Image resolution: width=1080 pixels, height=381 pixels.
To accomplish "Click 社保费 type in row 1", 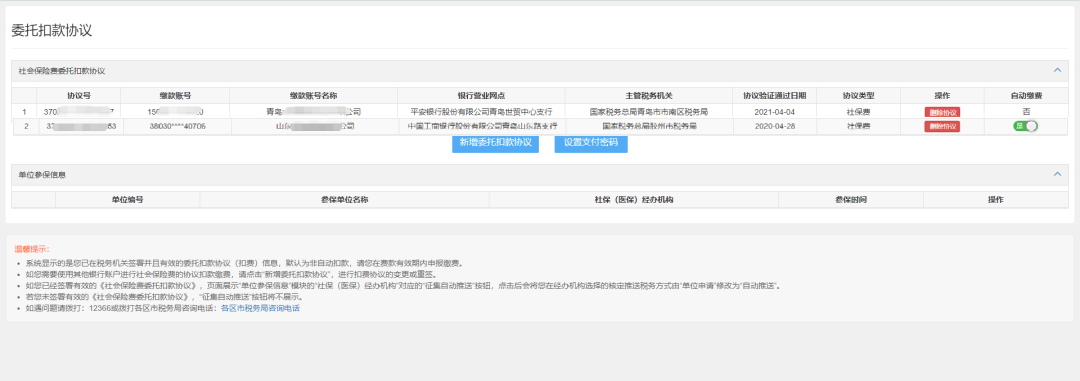I will (x=858, y=112).
